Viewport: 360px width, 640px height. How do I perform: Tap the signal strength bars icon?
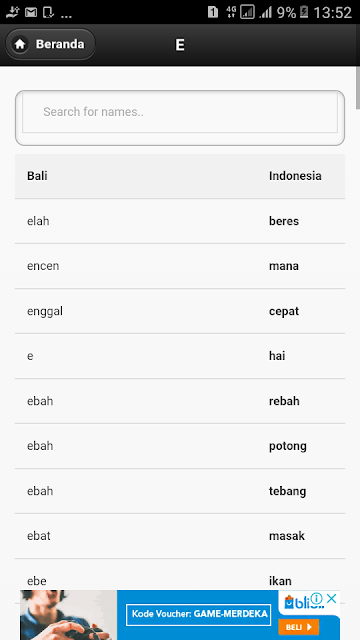[266, 13]
